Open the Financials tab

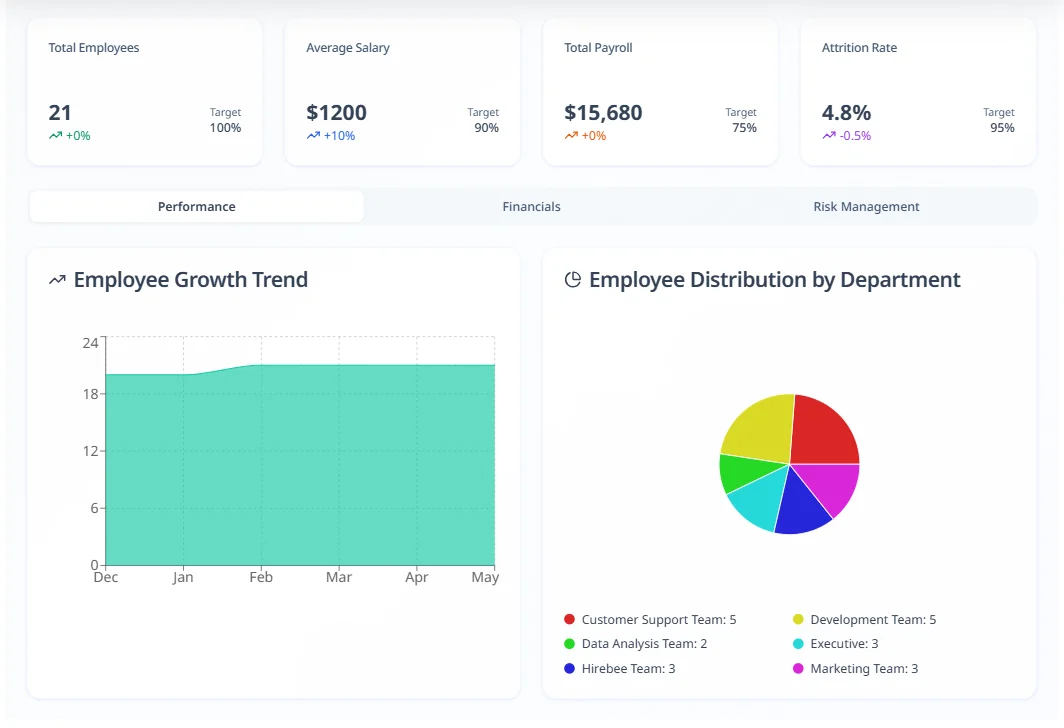[531, 206]
